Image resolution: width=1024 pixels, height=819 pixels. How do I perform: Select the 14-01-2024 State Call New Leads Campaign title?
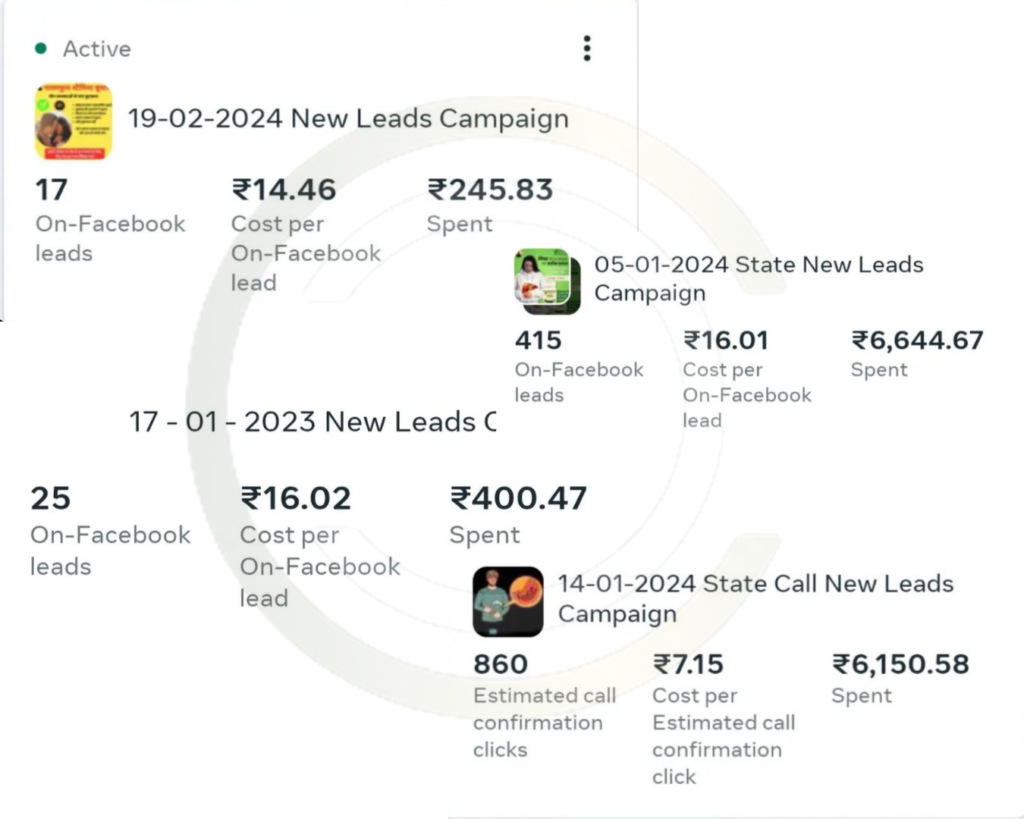pyautogui.click(x=755, y=598)
